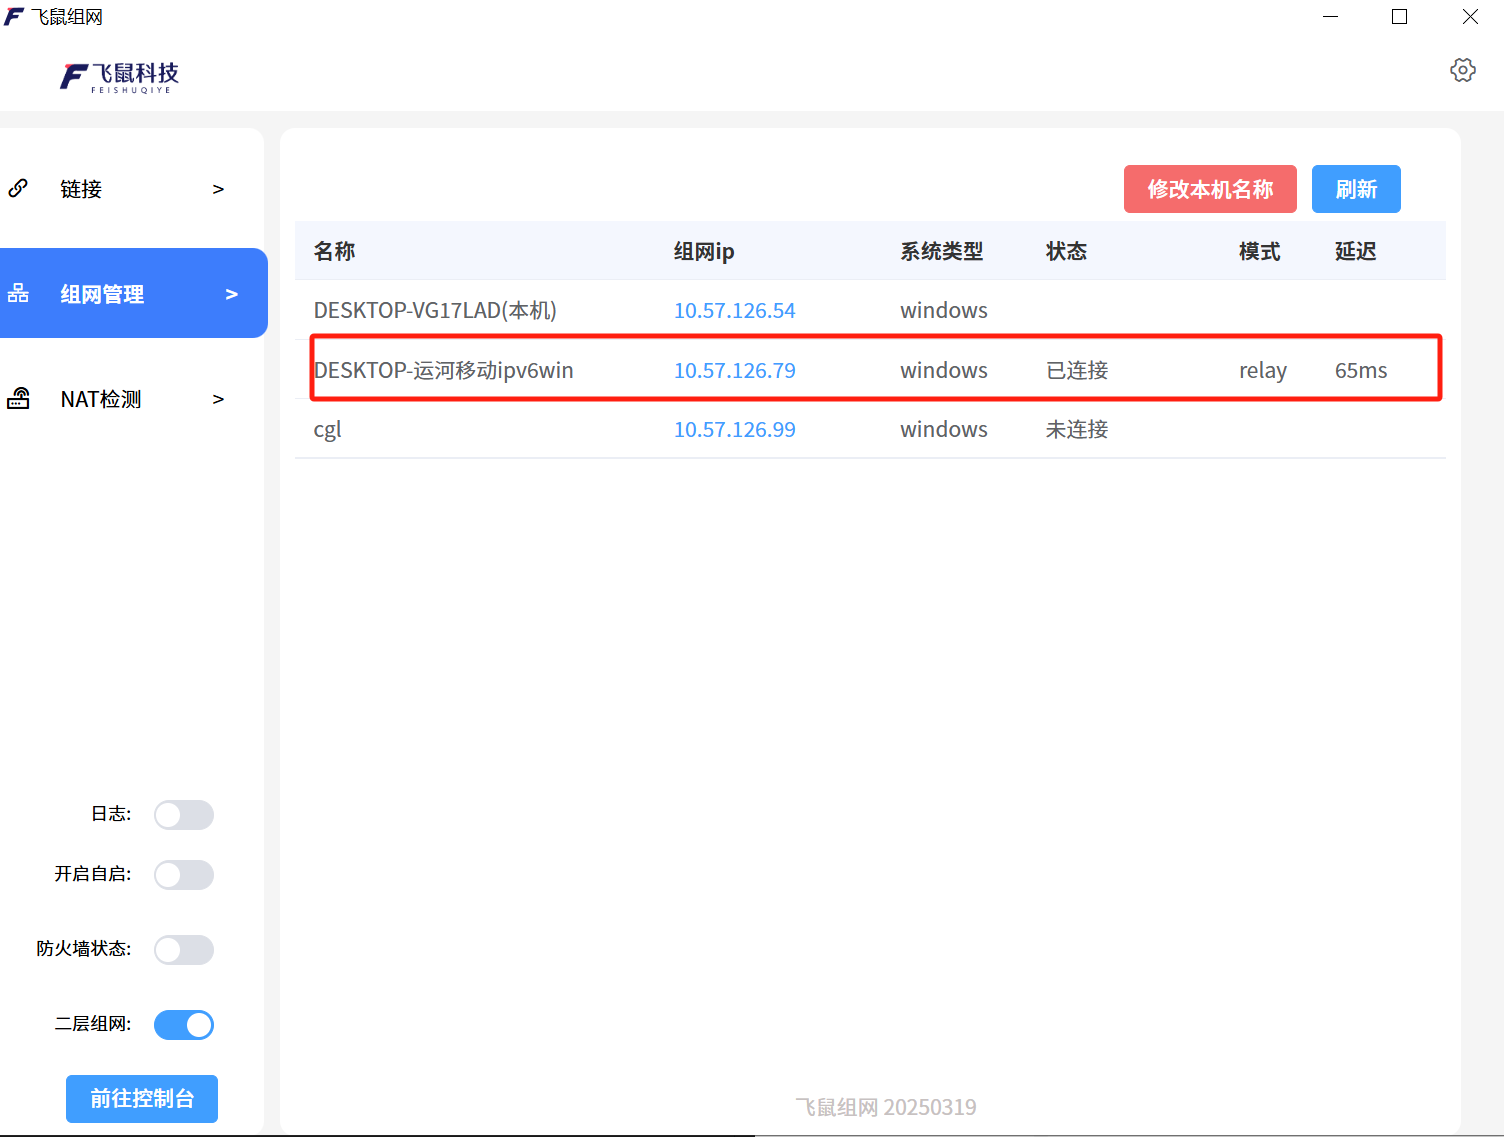Minimize the 飞鼠组网 window
This screenshot has width=1504, height=1137.
pyautogui.click(x=1330, y=17)
